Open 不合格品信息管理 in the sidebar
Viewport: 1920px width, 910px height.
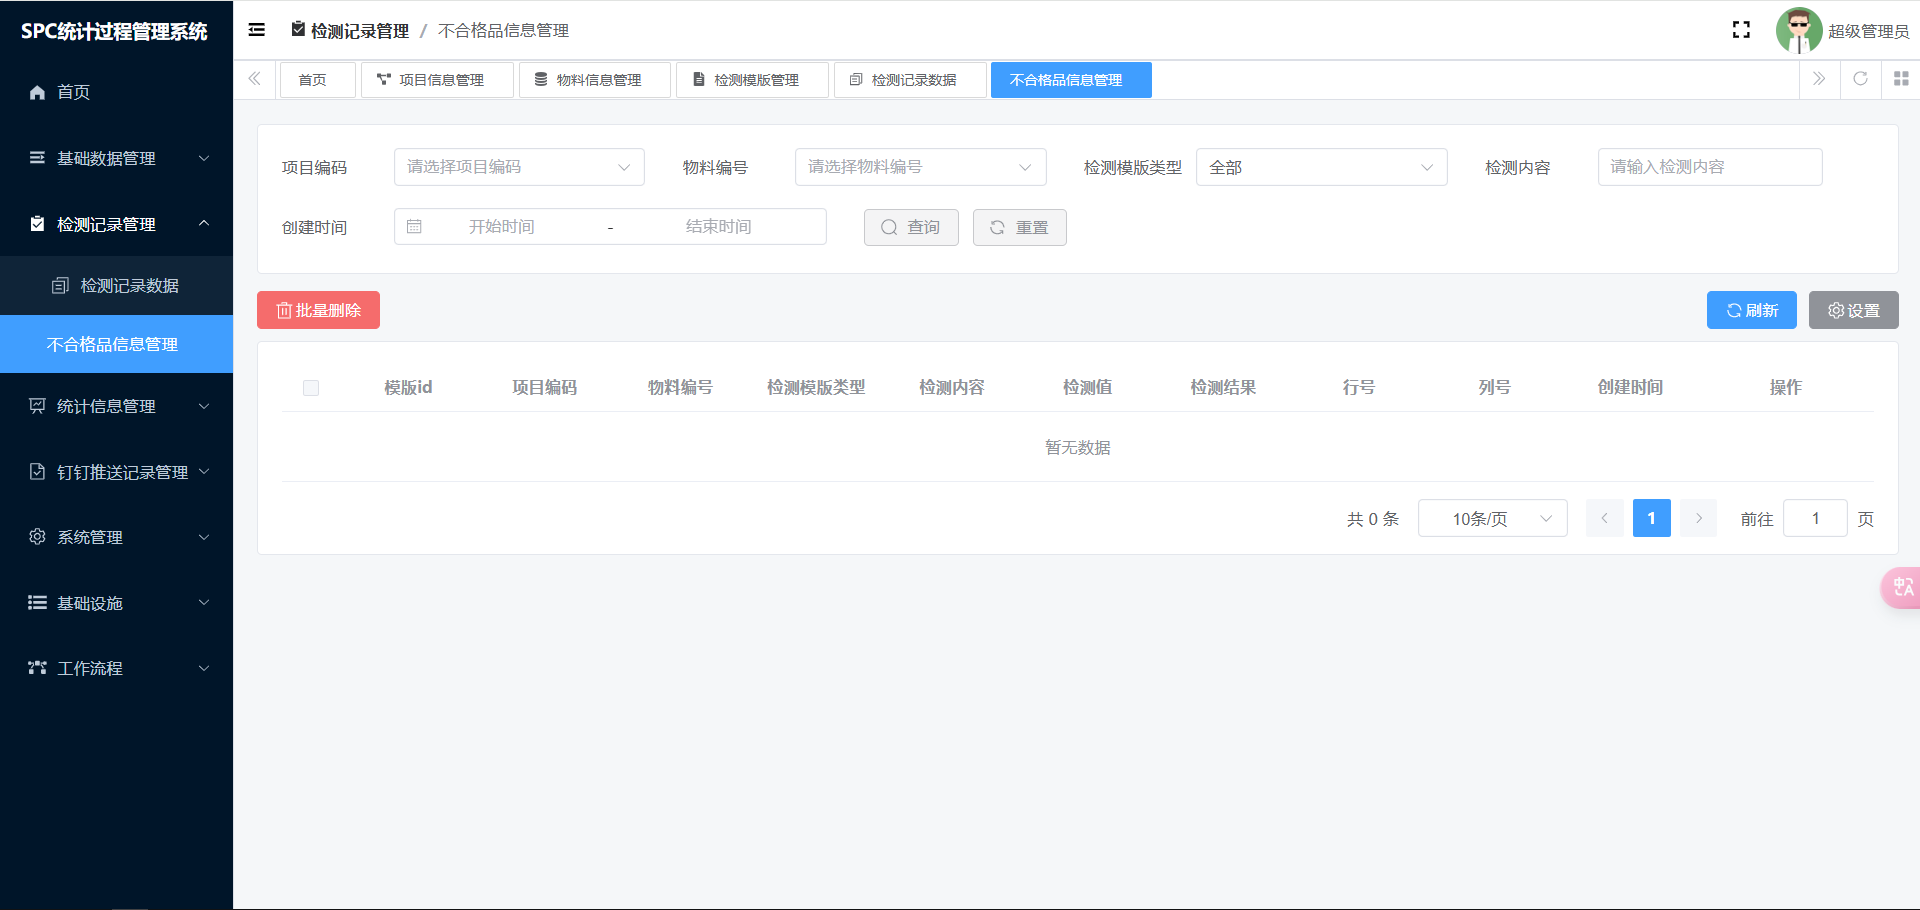click(x=116, y=344)
